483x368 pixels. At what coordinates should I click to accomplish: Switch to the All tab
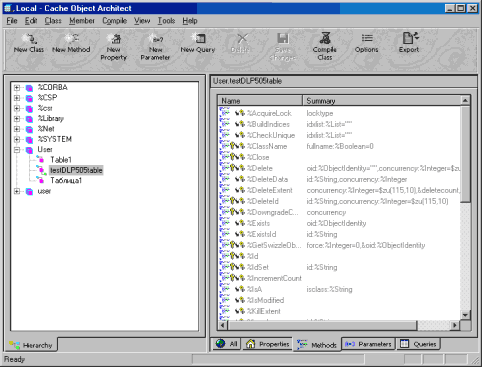(x=227, y=344)
